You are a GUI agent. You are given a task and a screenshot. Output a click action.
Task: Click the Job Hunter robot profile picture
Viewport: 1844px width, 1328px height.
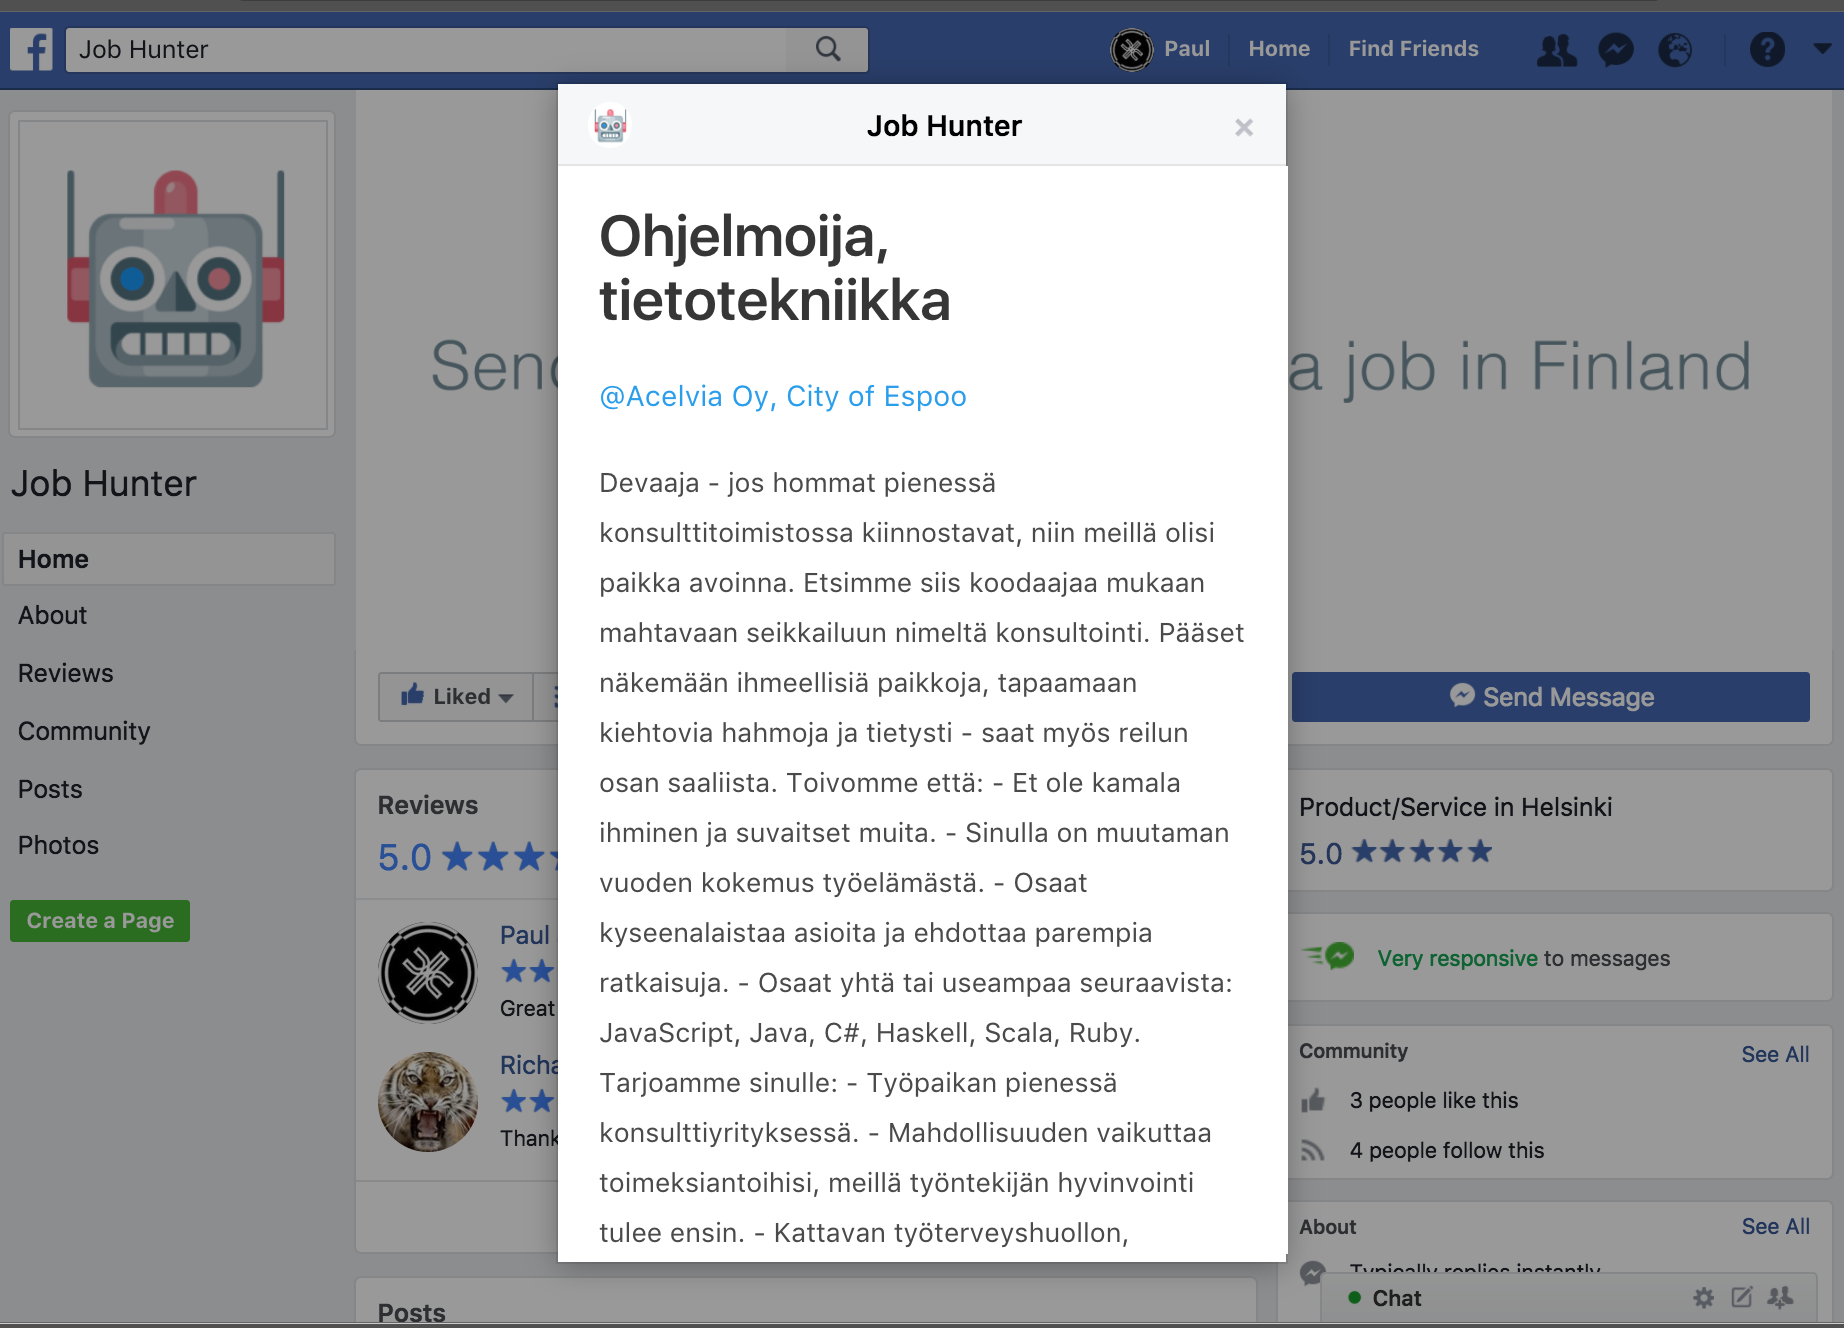173,275
